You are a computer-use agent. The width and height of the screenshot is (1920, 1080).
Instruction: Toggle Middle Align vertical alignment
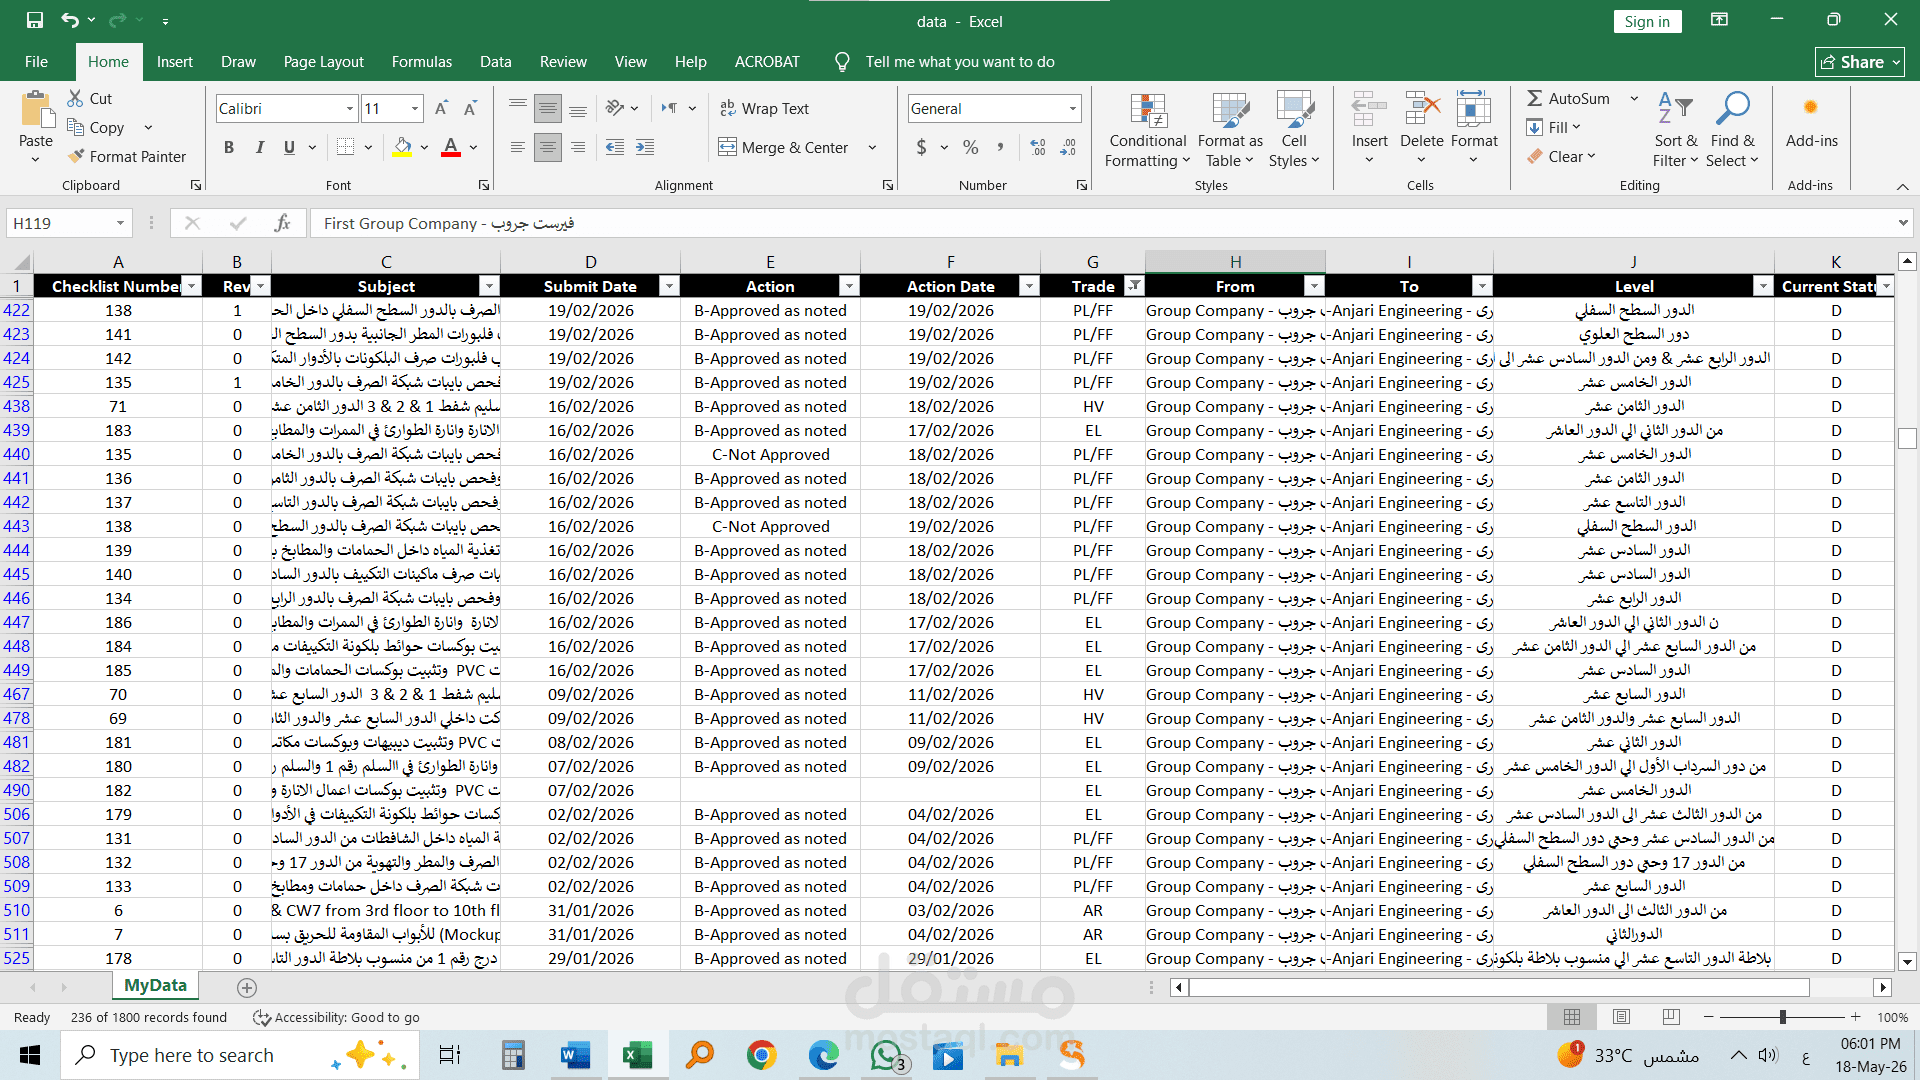pyautogui.click(x=547, y=108)
